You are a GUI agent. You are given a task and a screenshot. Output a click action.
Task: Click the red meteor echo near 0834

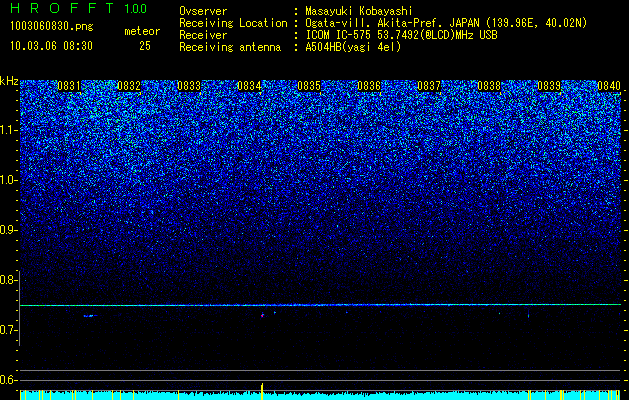click(x=262, y=316)
